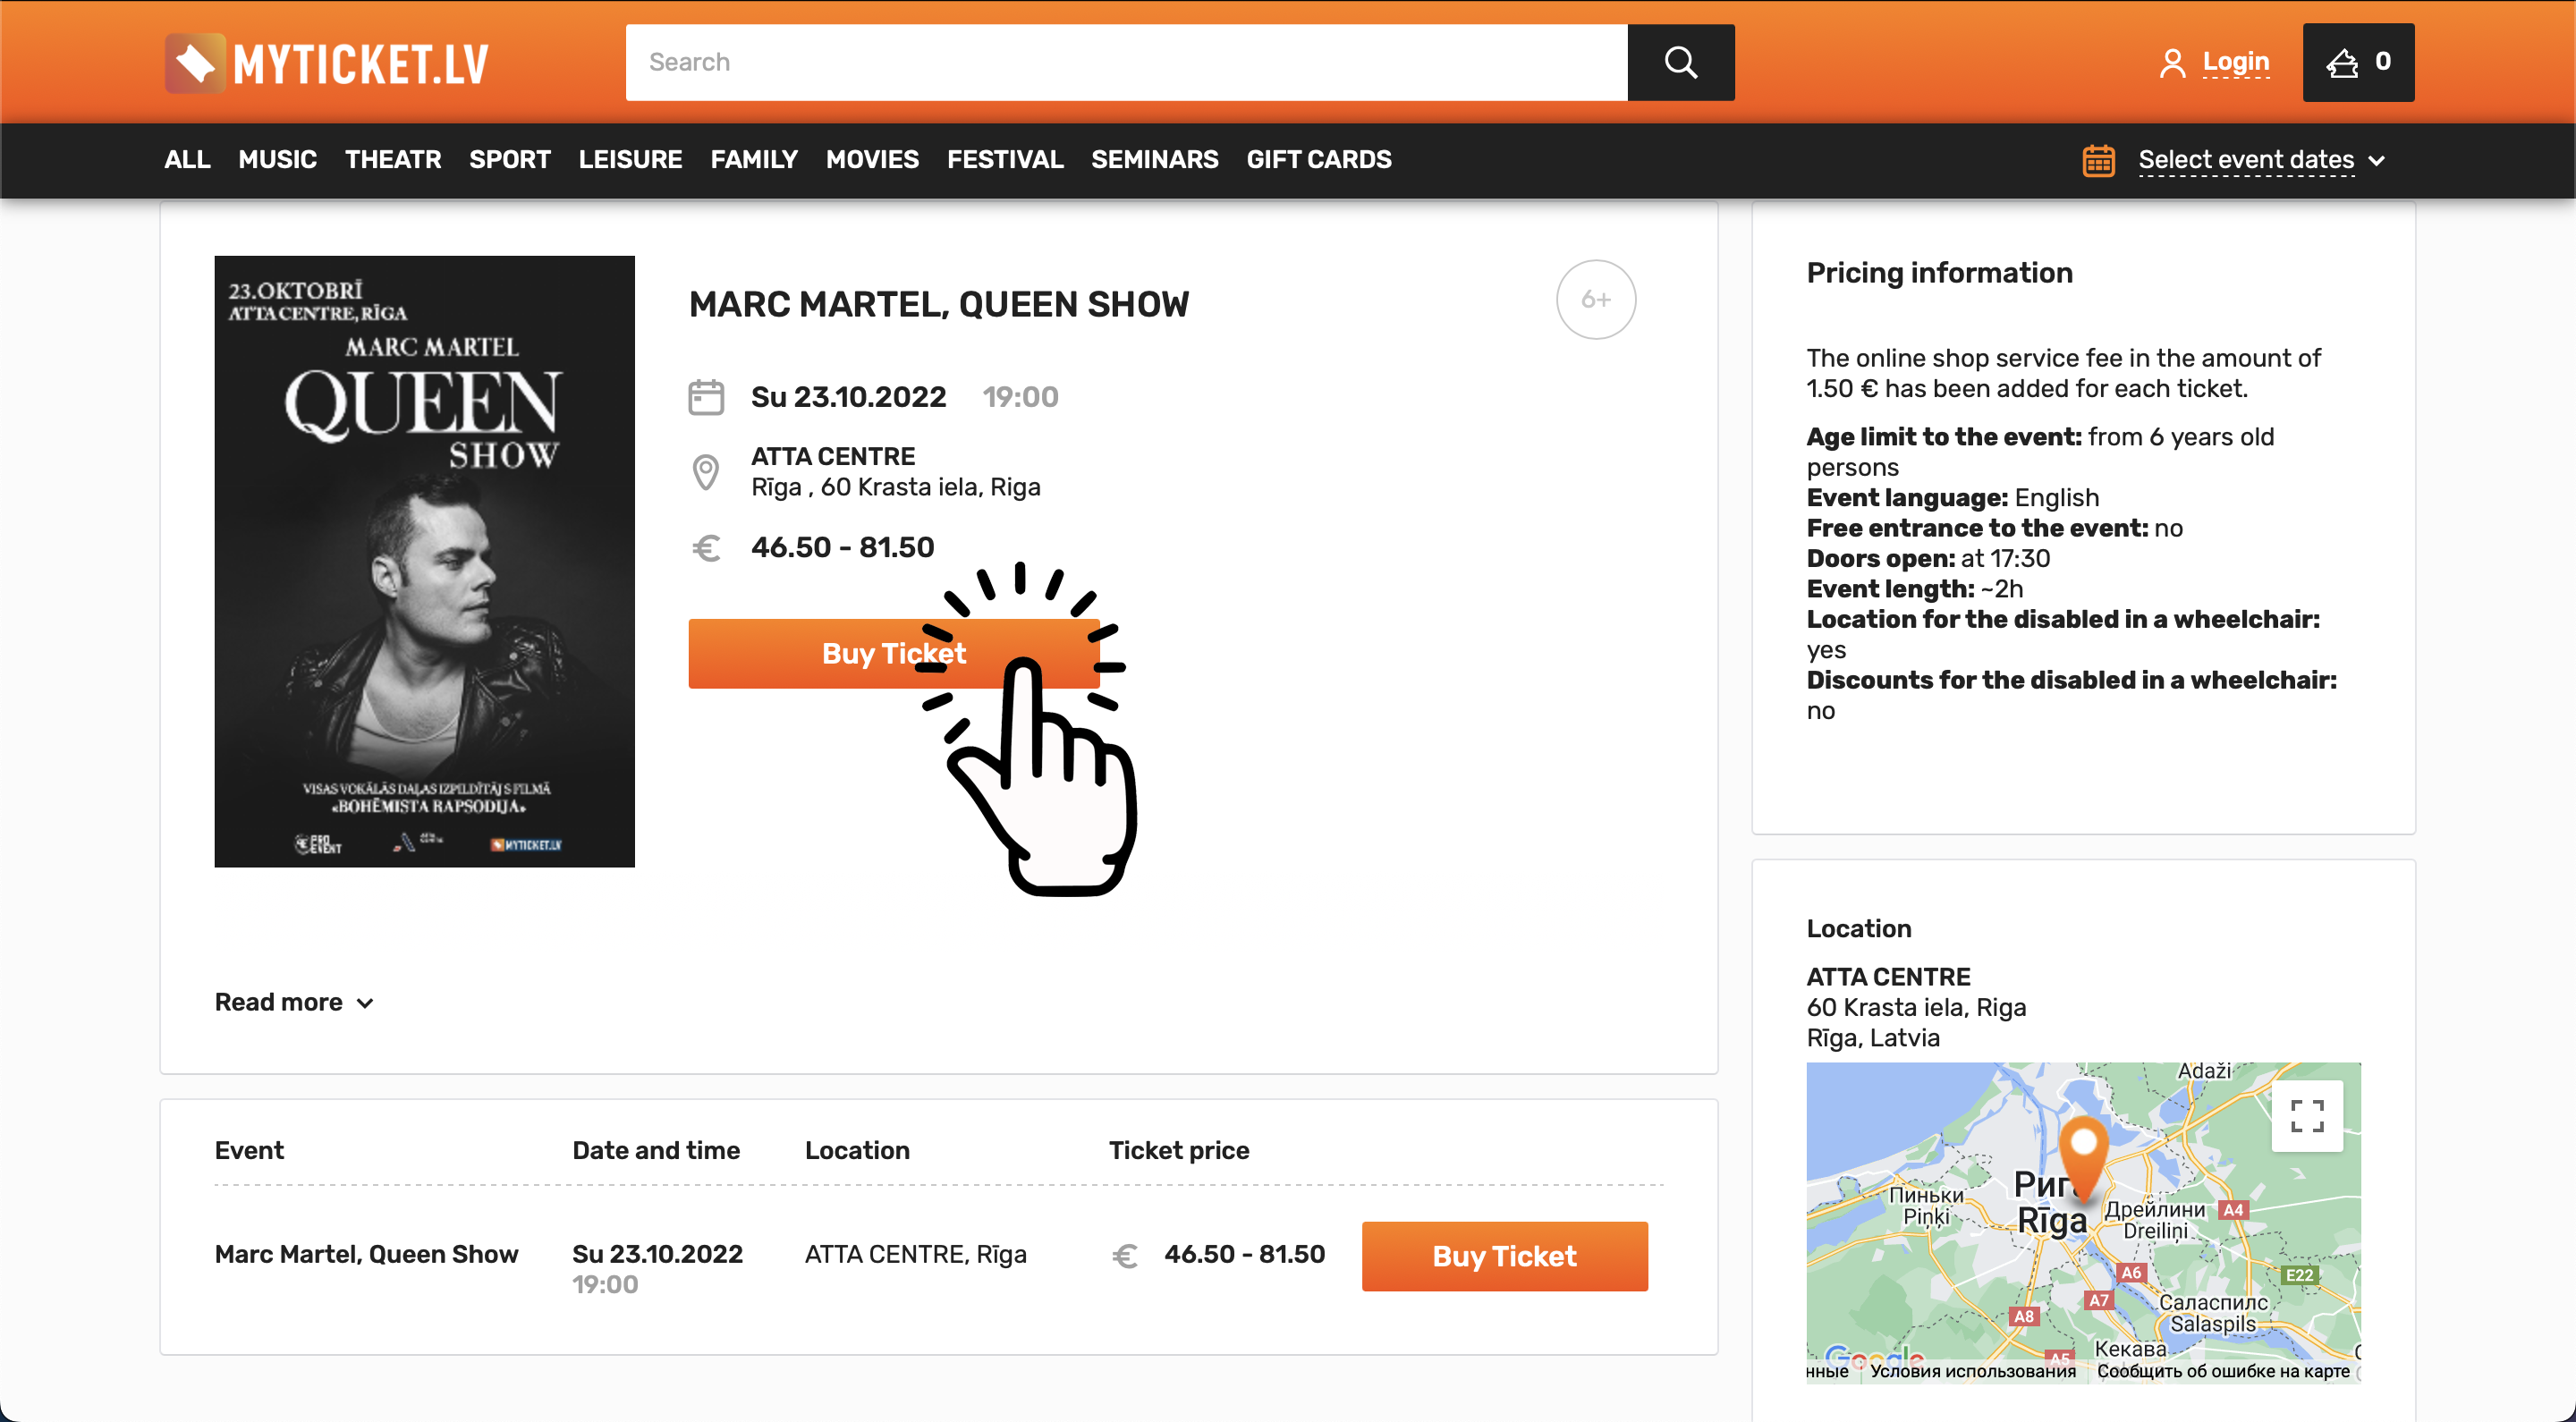Viewport: 2576px width, 1422px height.
Task: Click the magnifier search button
Action: [x=1680, y=62]
